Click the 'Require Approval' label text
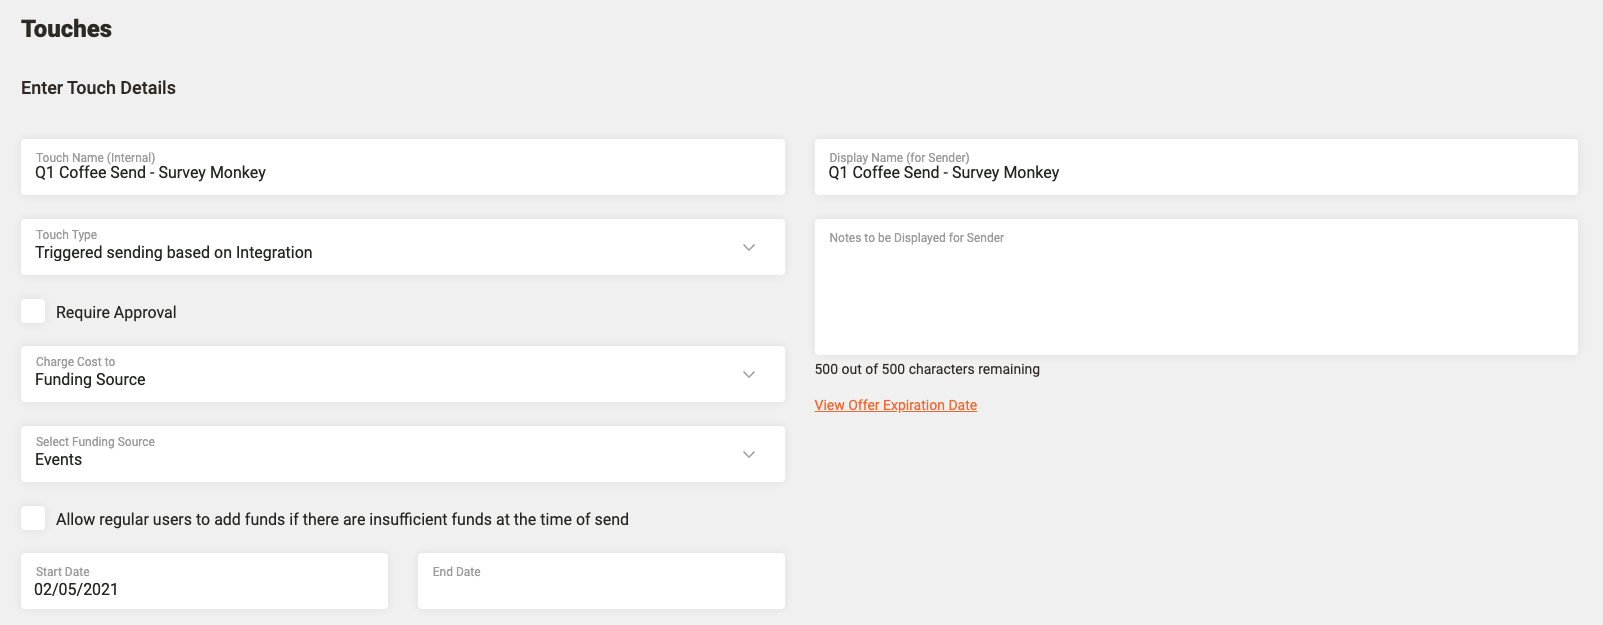 click(116, 313)
